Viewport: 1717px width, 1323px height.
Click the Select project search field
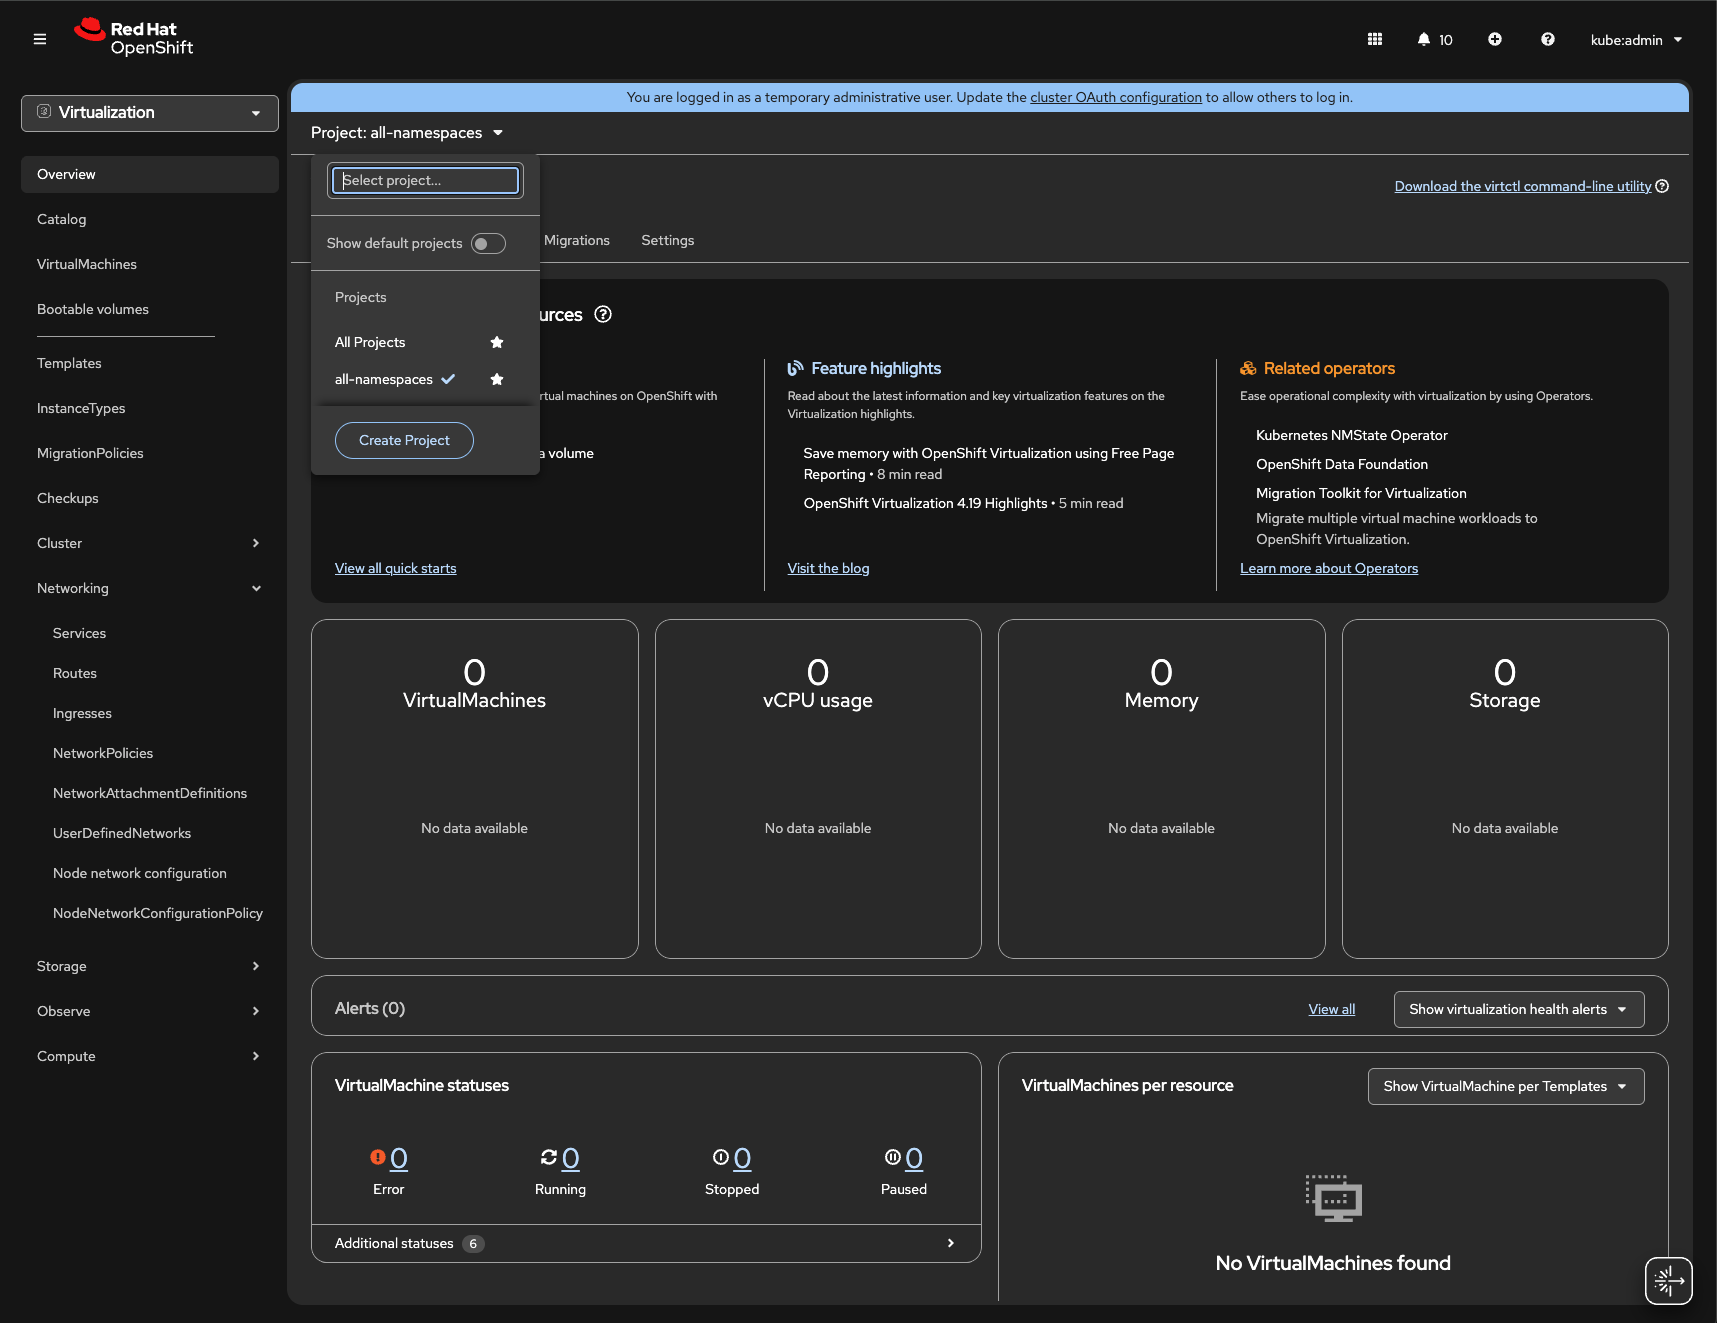425,180
